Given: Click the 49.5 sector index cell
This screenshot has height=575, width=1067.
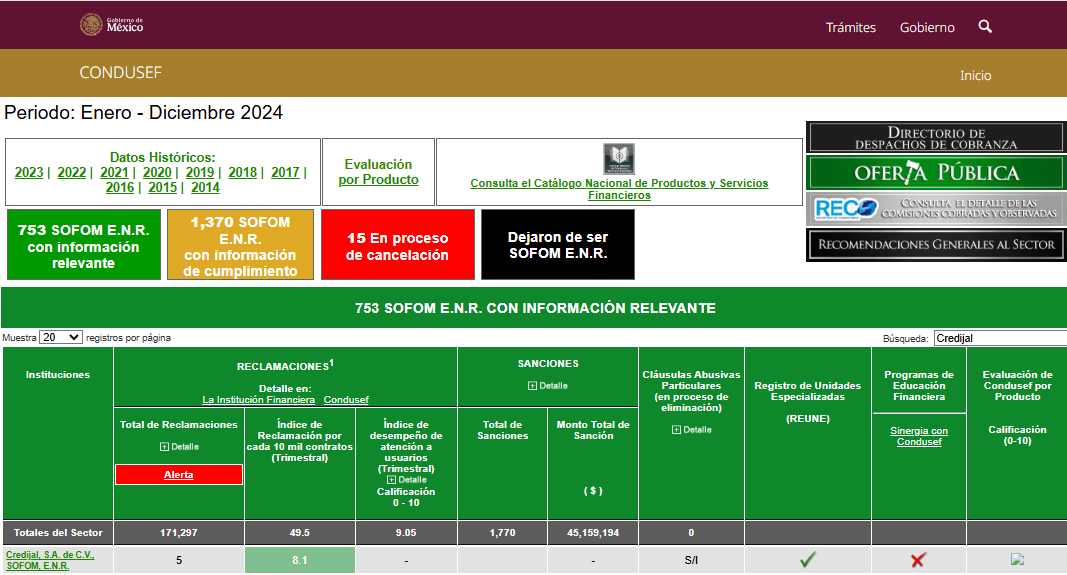Looking at the screenshot, I should pos(299,533).
